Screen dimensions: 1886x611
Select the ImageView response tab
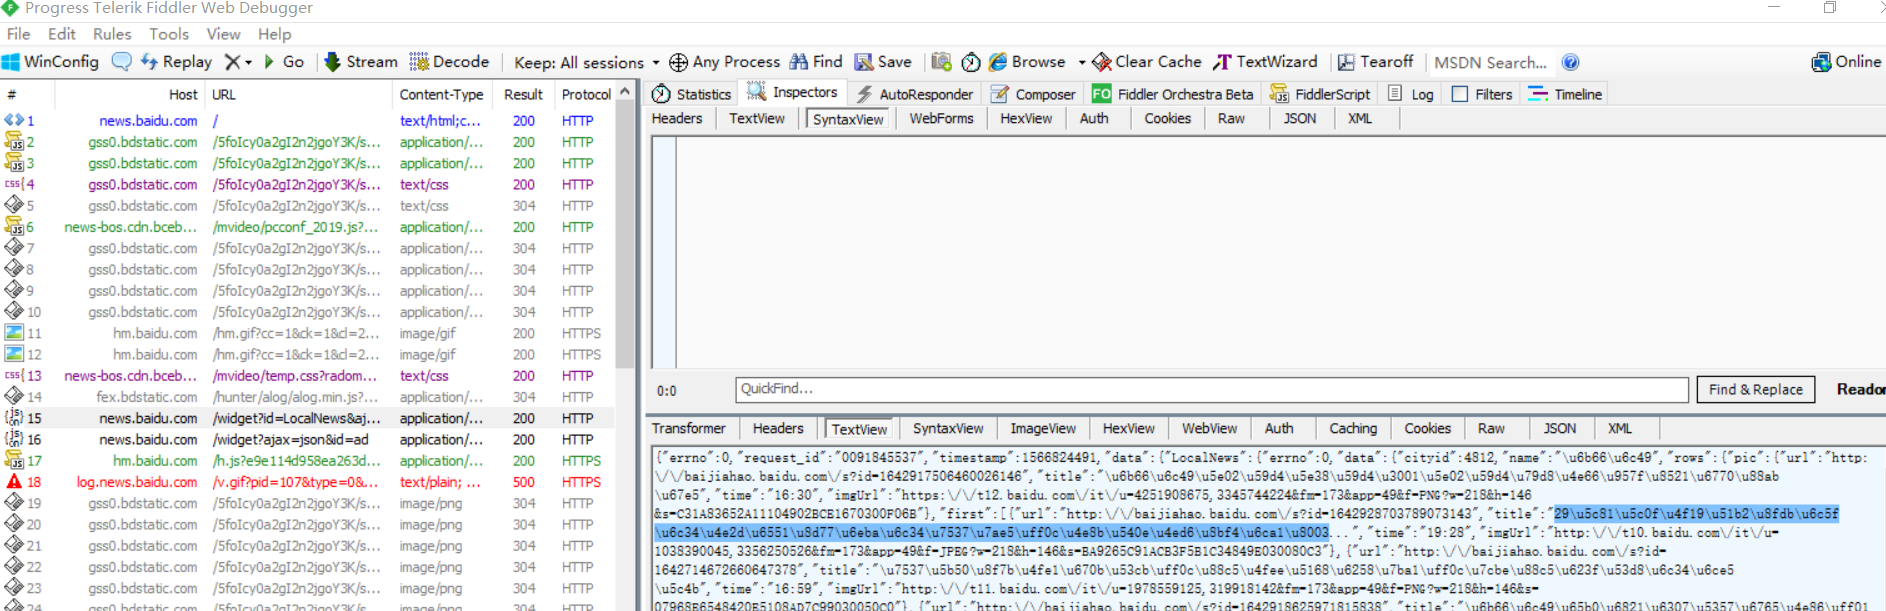tap(1043, 428)
